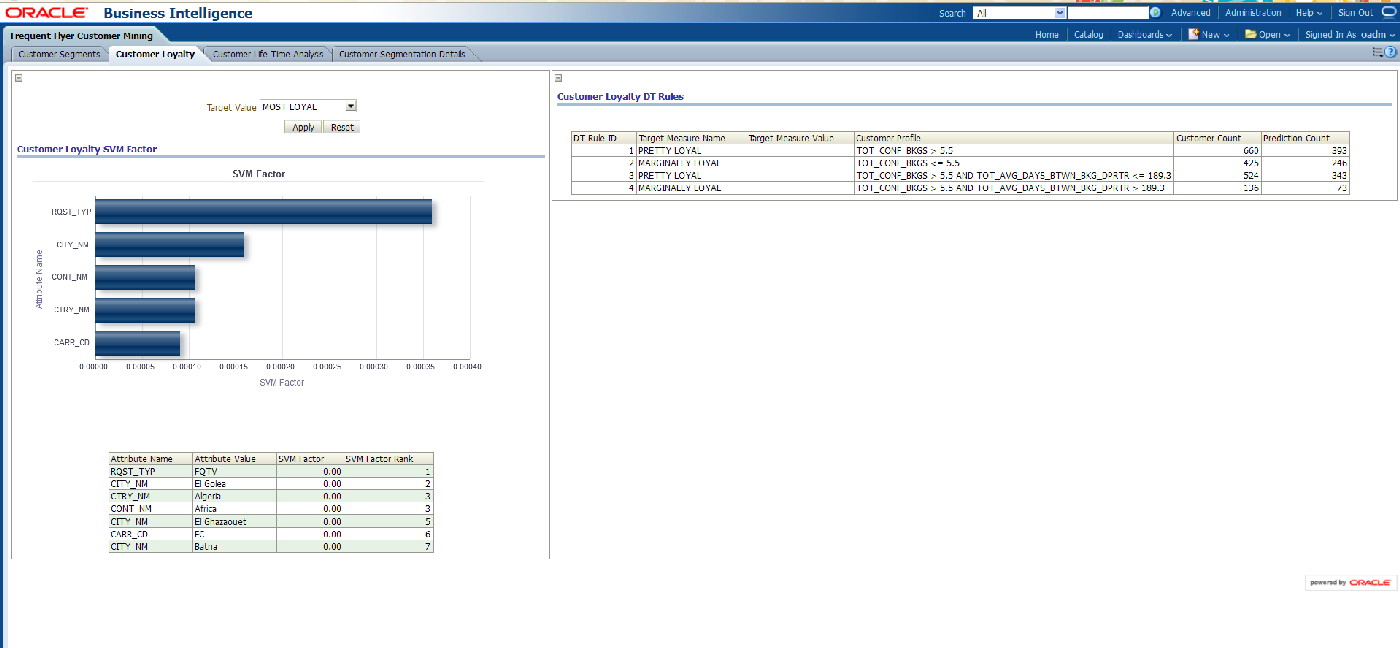Click the green search go arrow icon

click(x=1155, y=13)
